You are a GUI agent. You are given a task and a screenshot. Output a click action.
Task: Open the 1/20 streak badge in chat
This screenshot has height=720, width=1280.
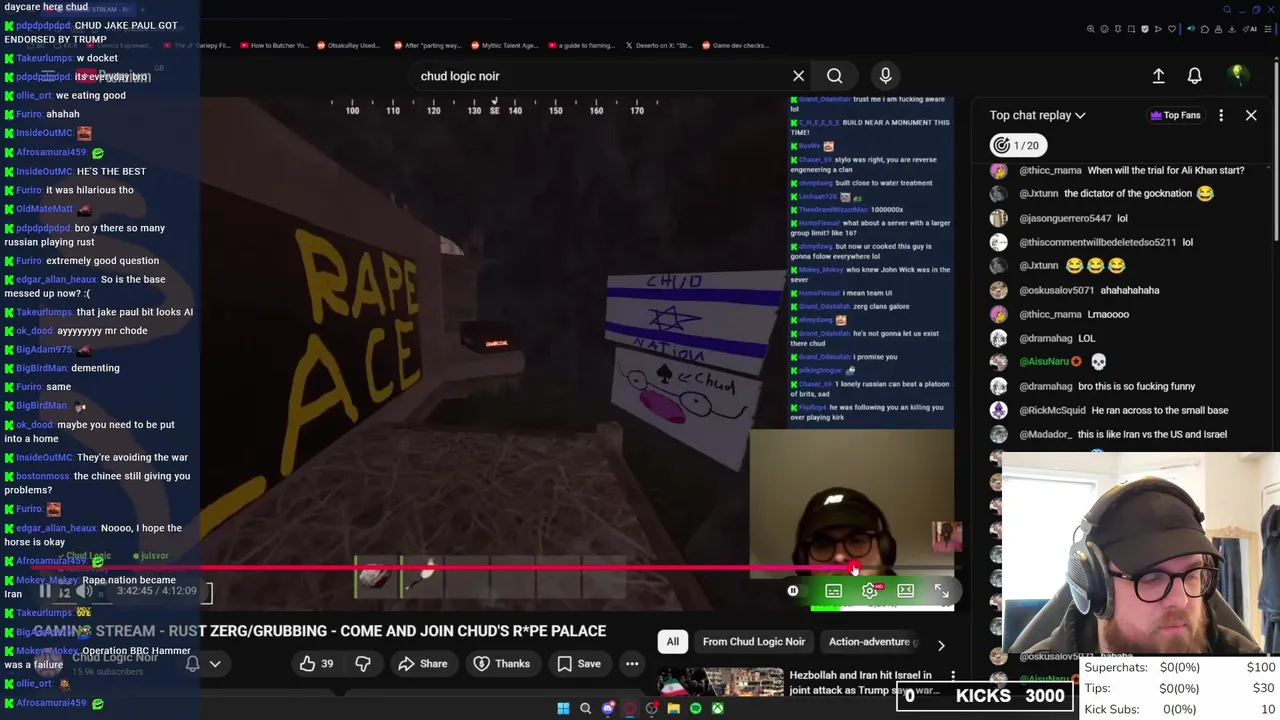click(1018, 145)
